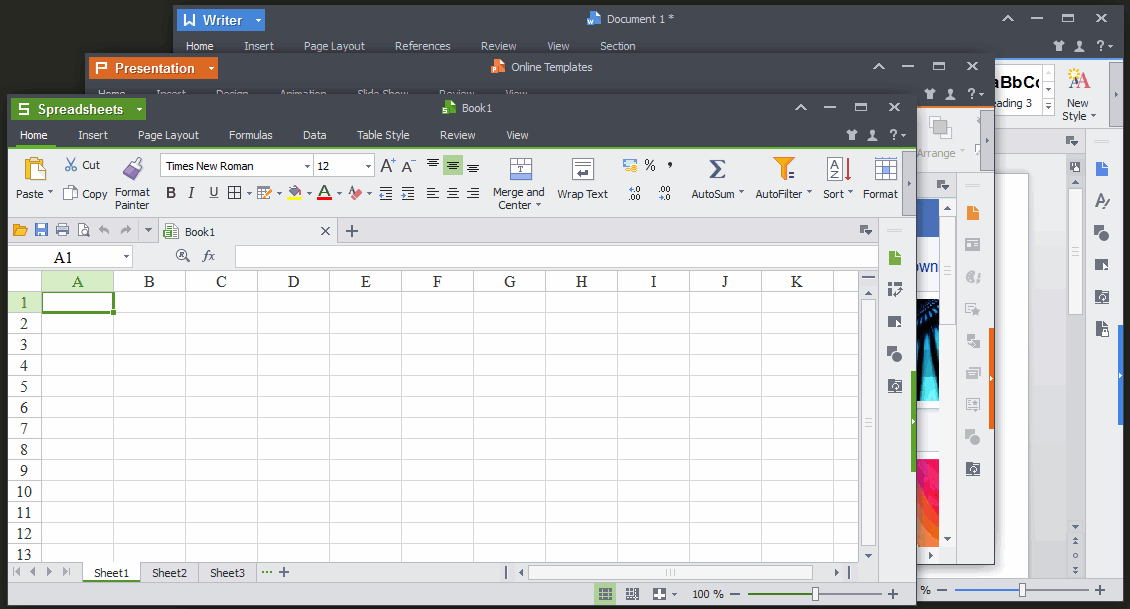Click zoom in plus at status bar
1130x609 pixels.
coord(893,595)
